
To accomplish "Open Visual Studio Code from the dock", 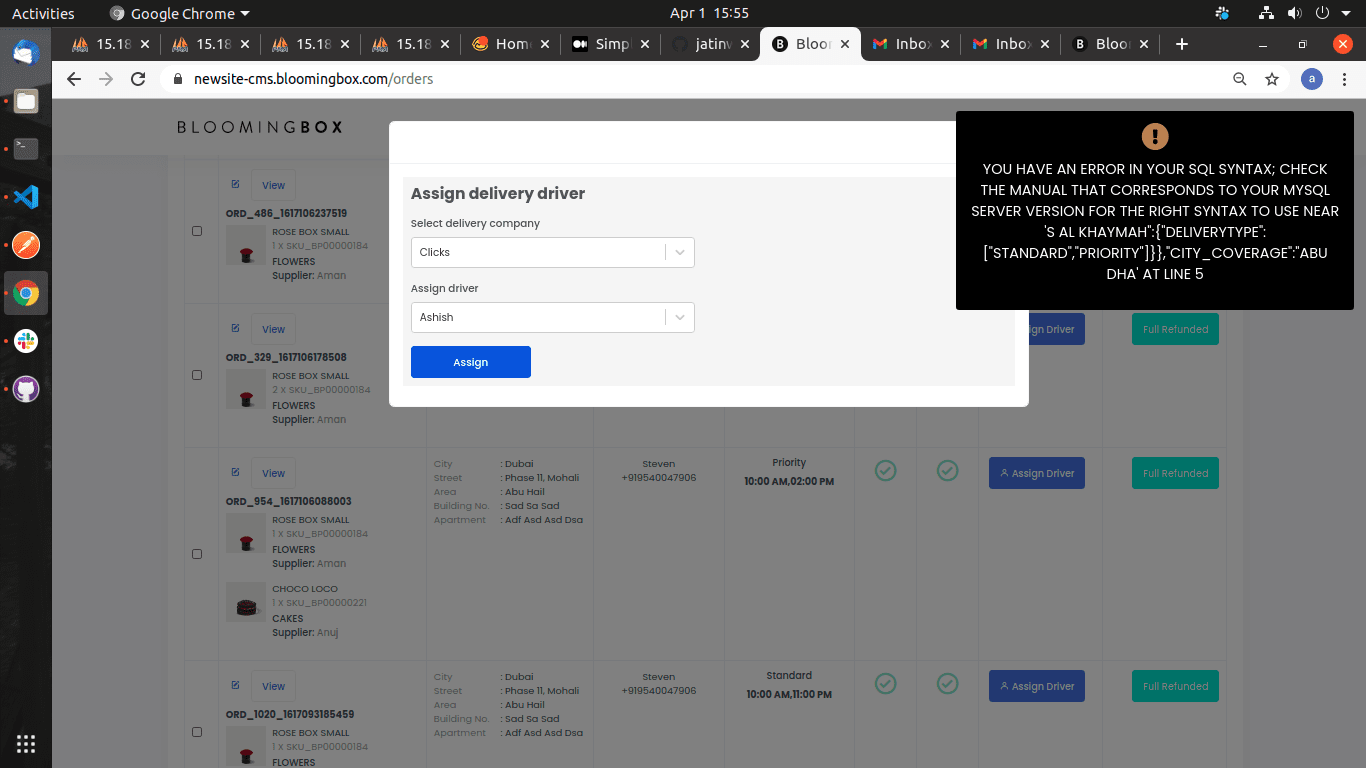I will point(26,197).
